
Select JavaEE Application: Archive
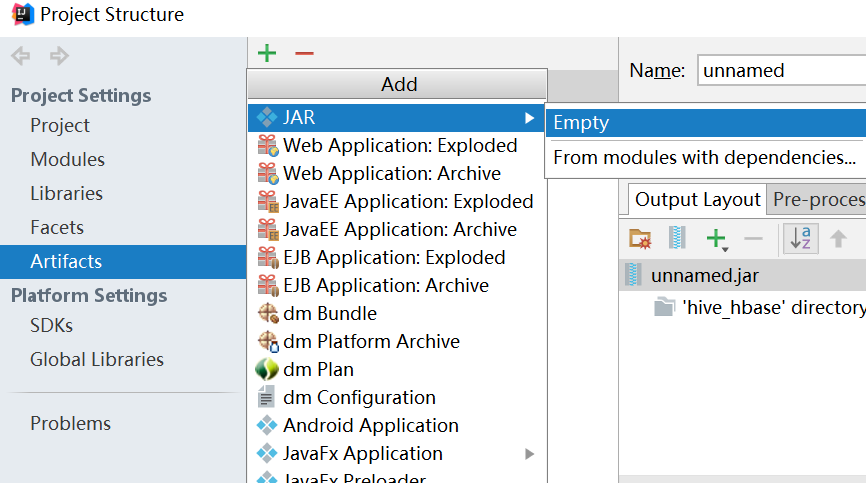tap(396, 230)
